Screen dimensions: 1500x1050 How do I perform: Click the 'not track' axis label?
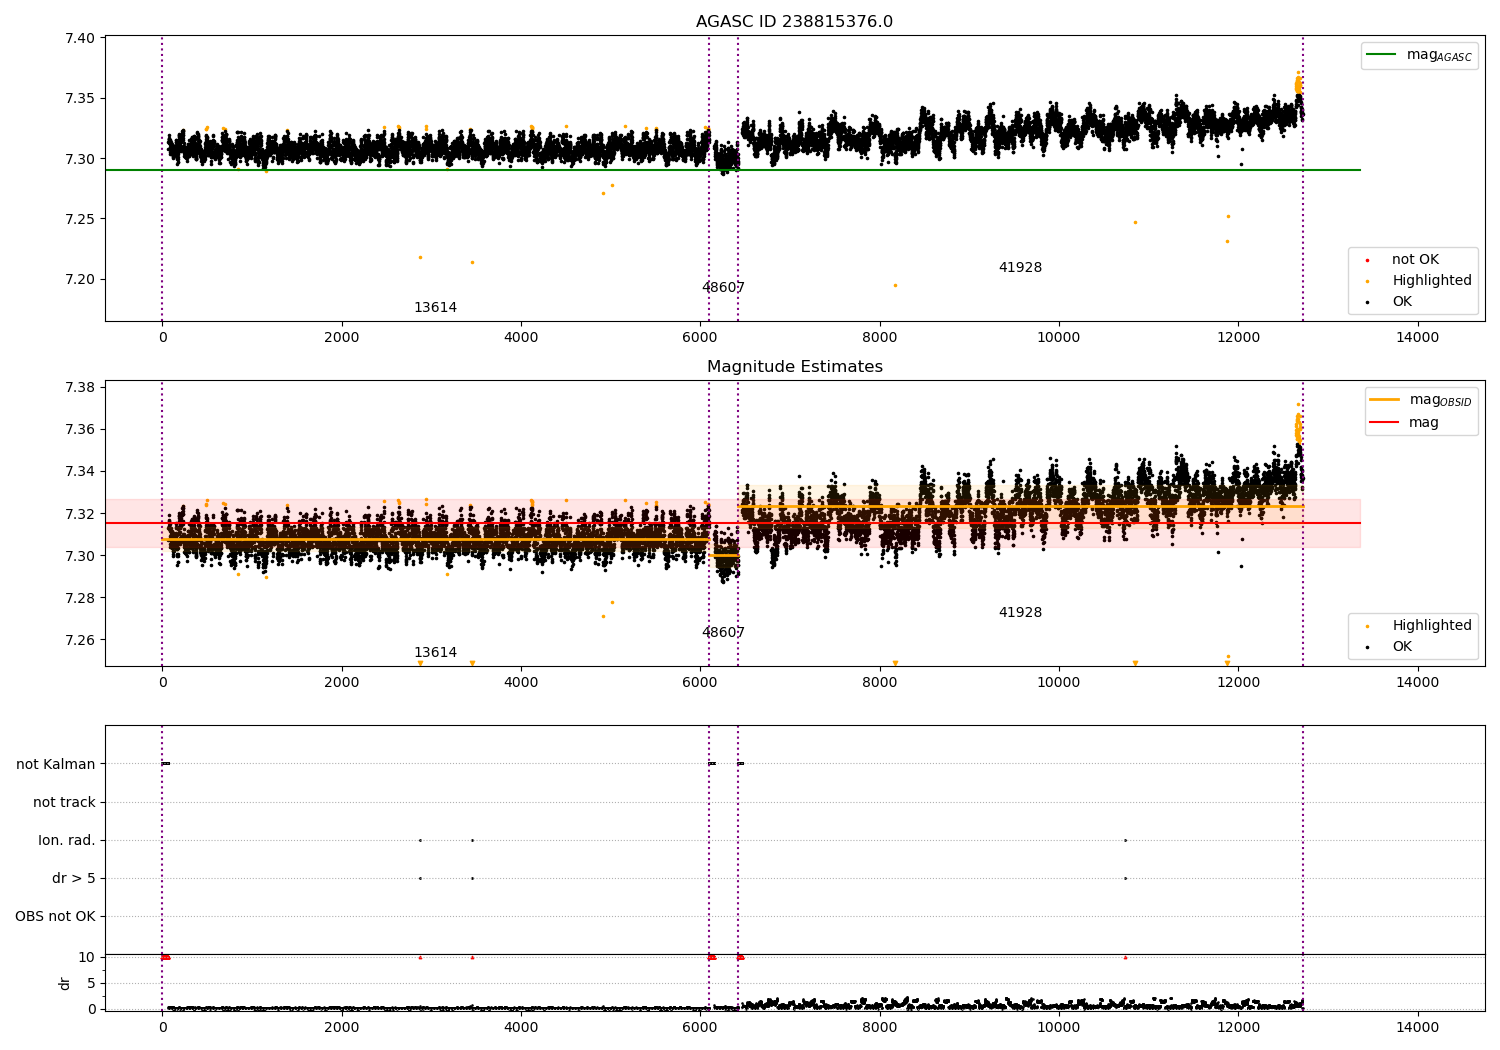coord(64,802)
